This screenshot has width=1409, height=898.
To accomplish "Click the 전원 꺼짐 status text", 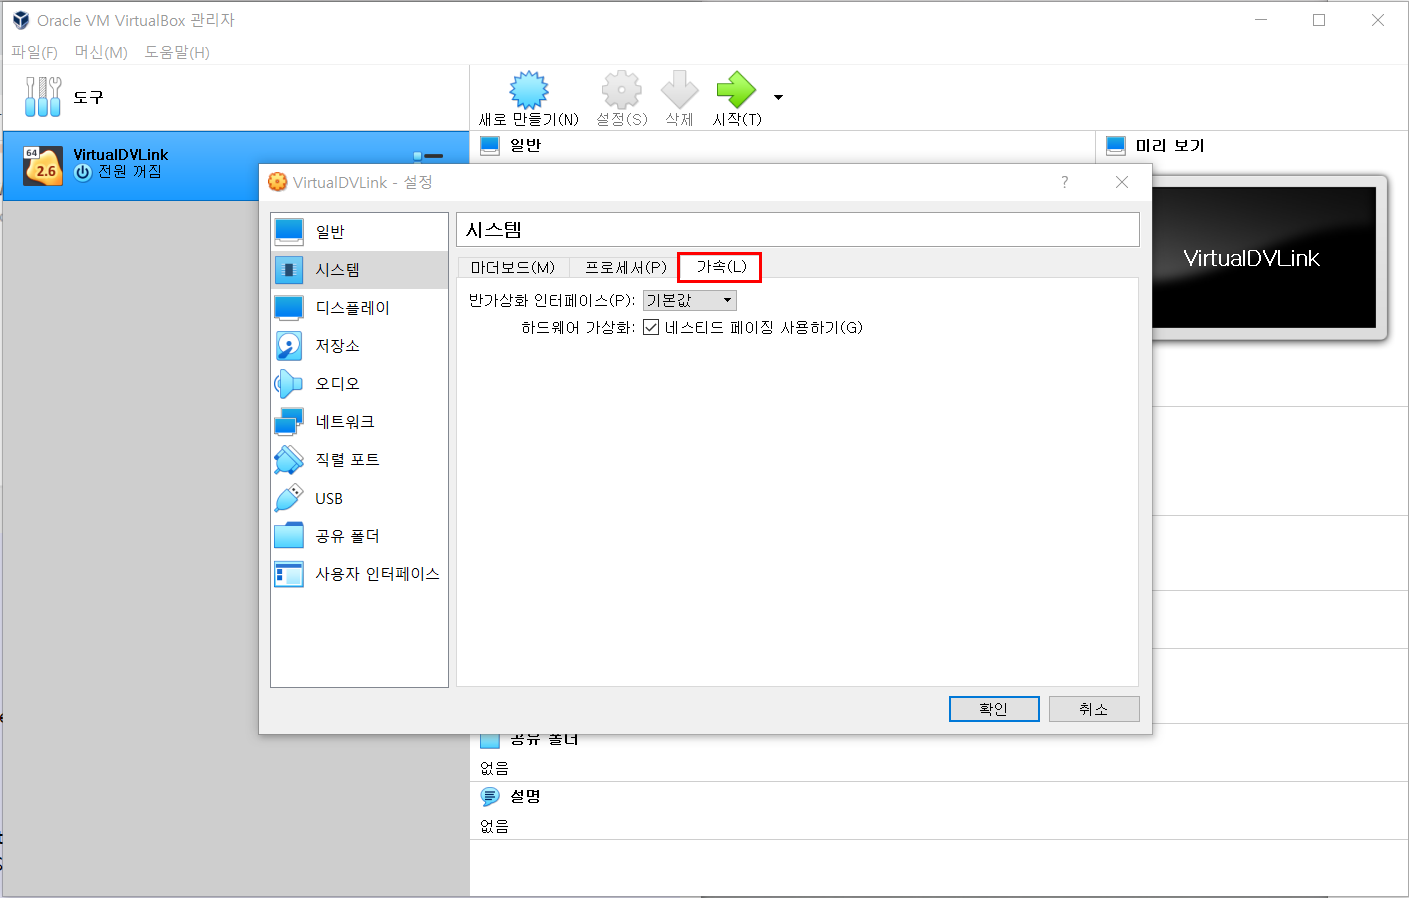I will point(130,172).
